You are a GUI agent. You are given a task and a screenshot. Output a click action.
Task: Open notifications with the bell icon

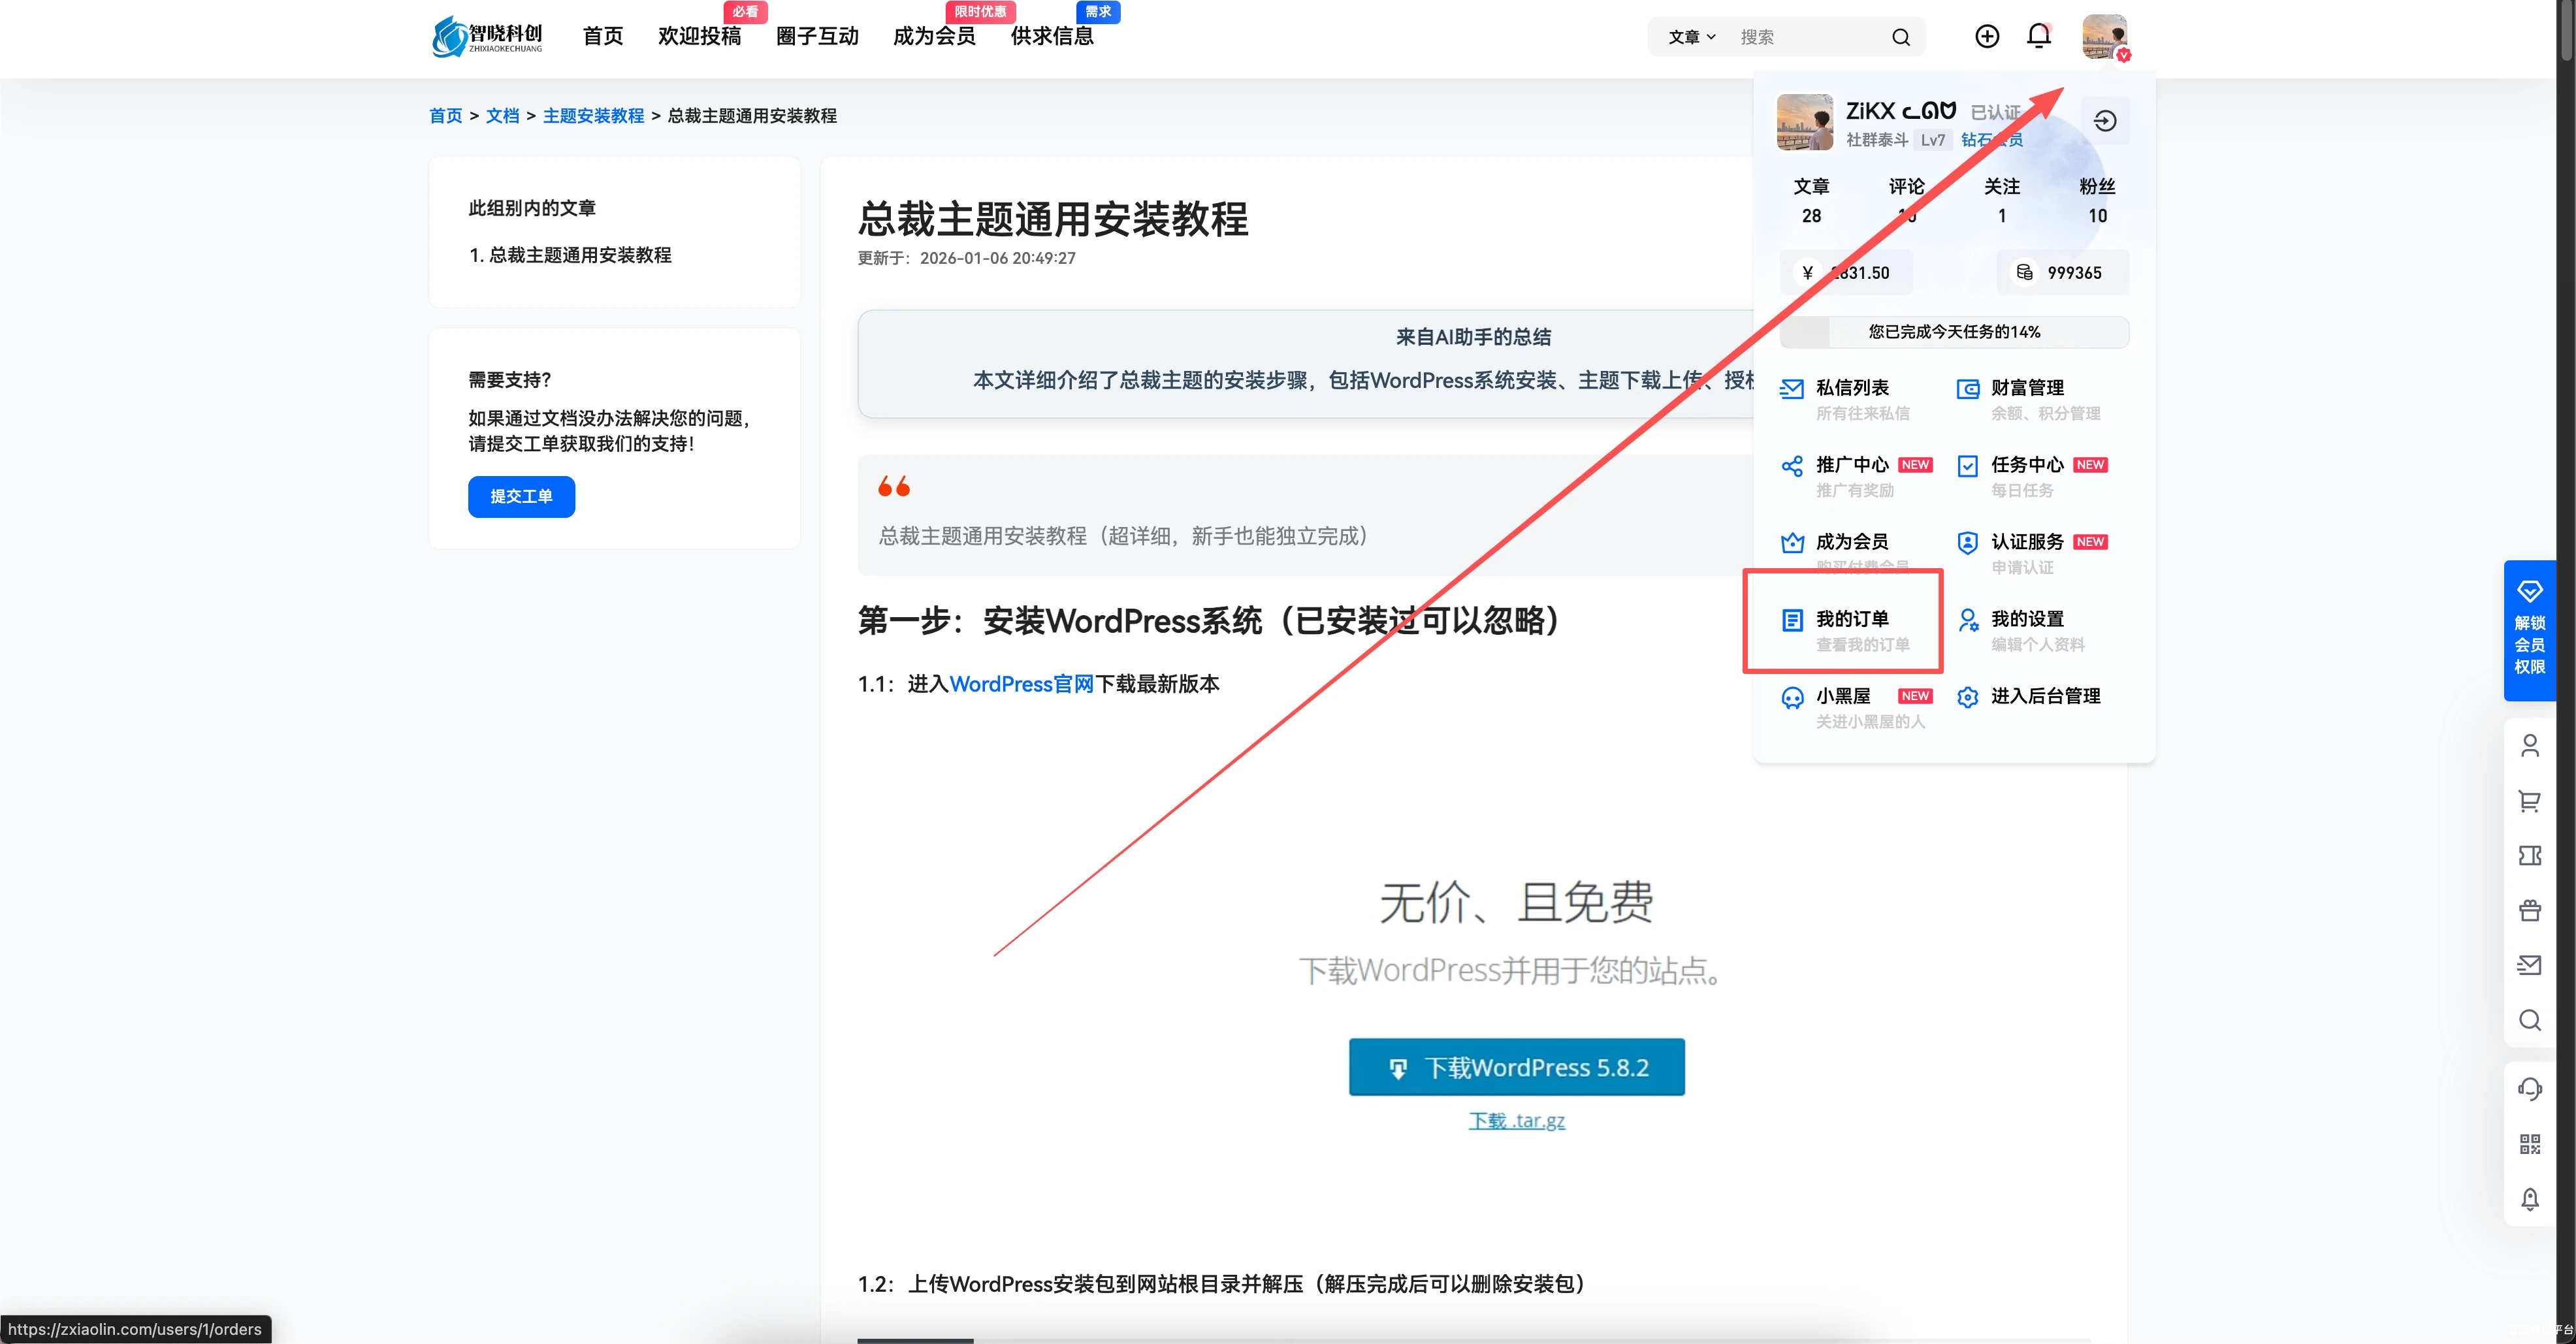(x=2039, y=36)
